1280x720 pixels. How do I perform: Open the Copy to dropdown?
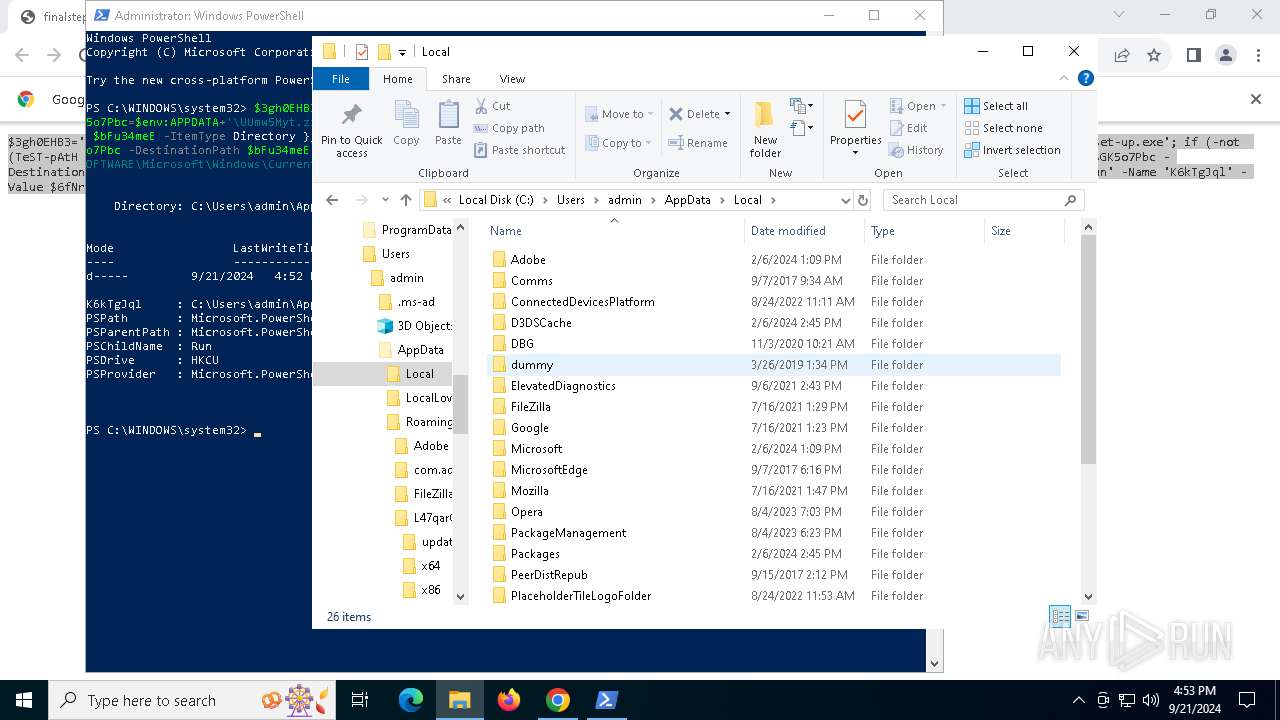click(x=619, y=143)
